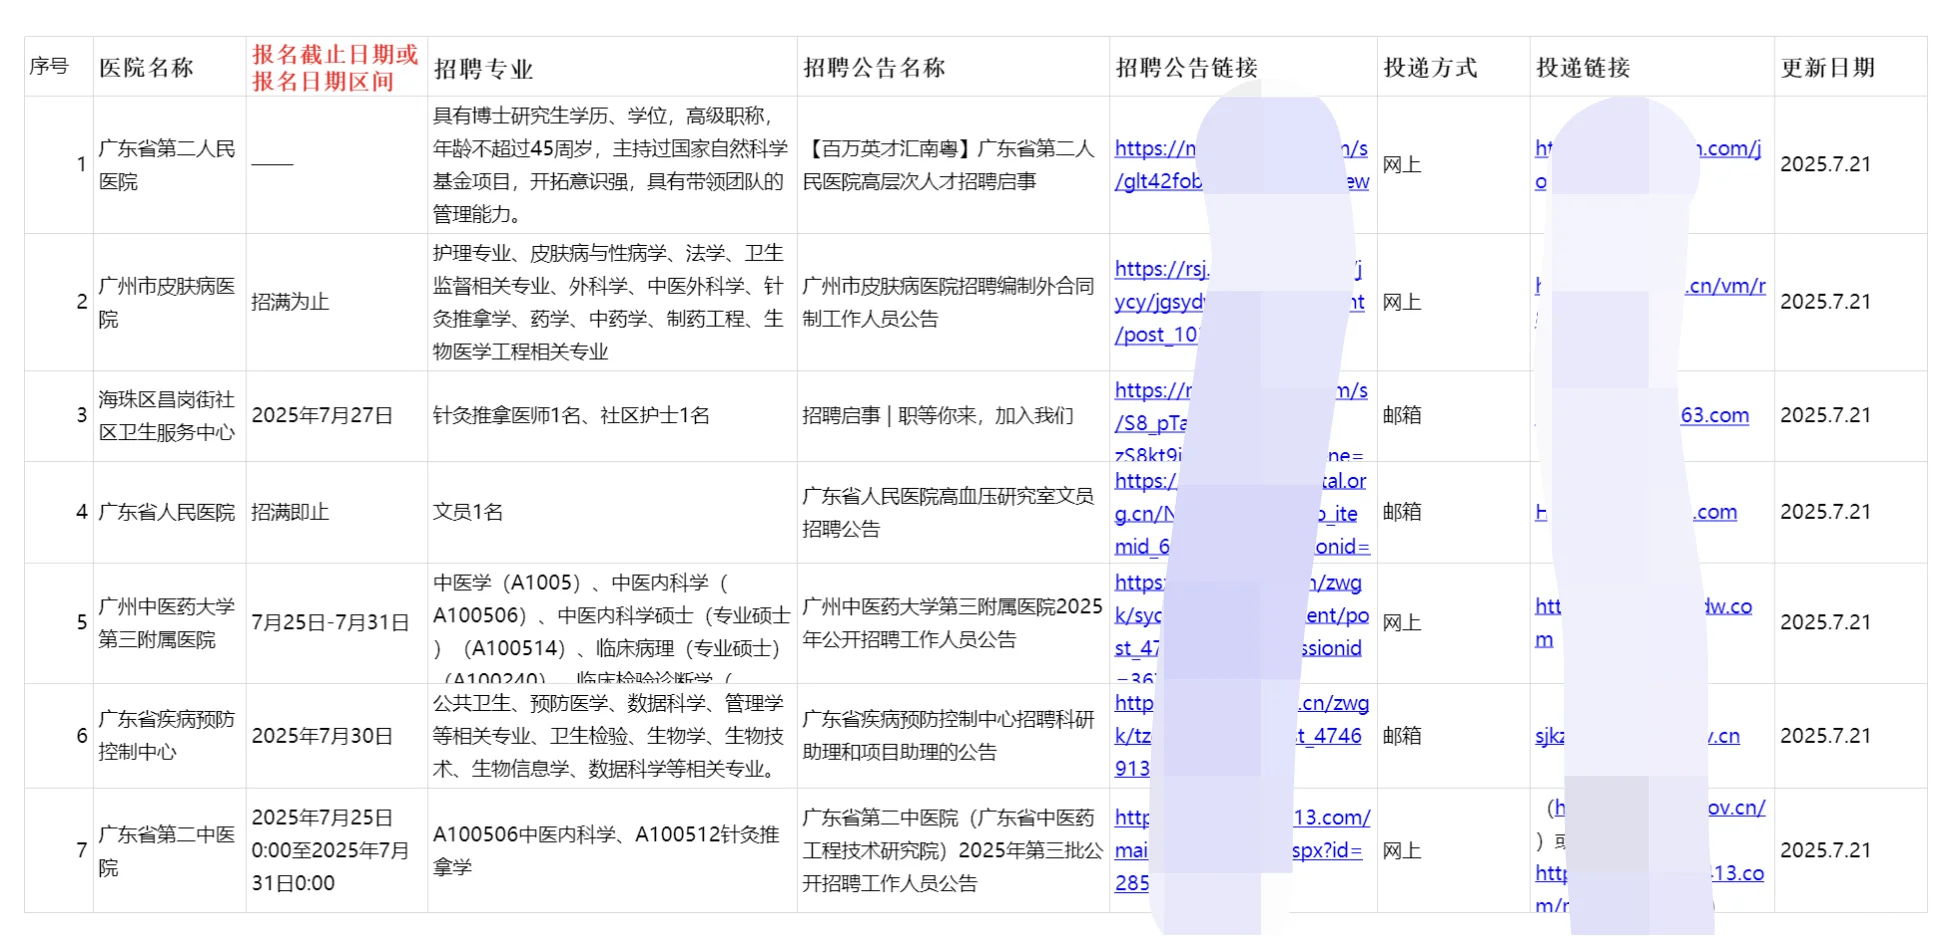Select the 【百万英才汇南粤】 announcement title cell

[953, 165]
